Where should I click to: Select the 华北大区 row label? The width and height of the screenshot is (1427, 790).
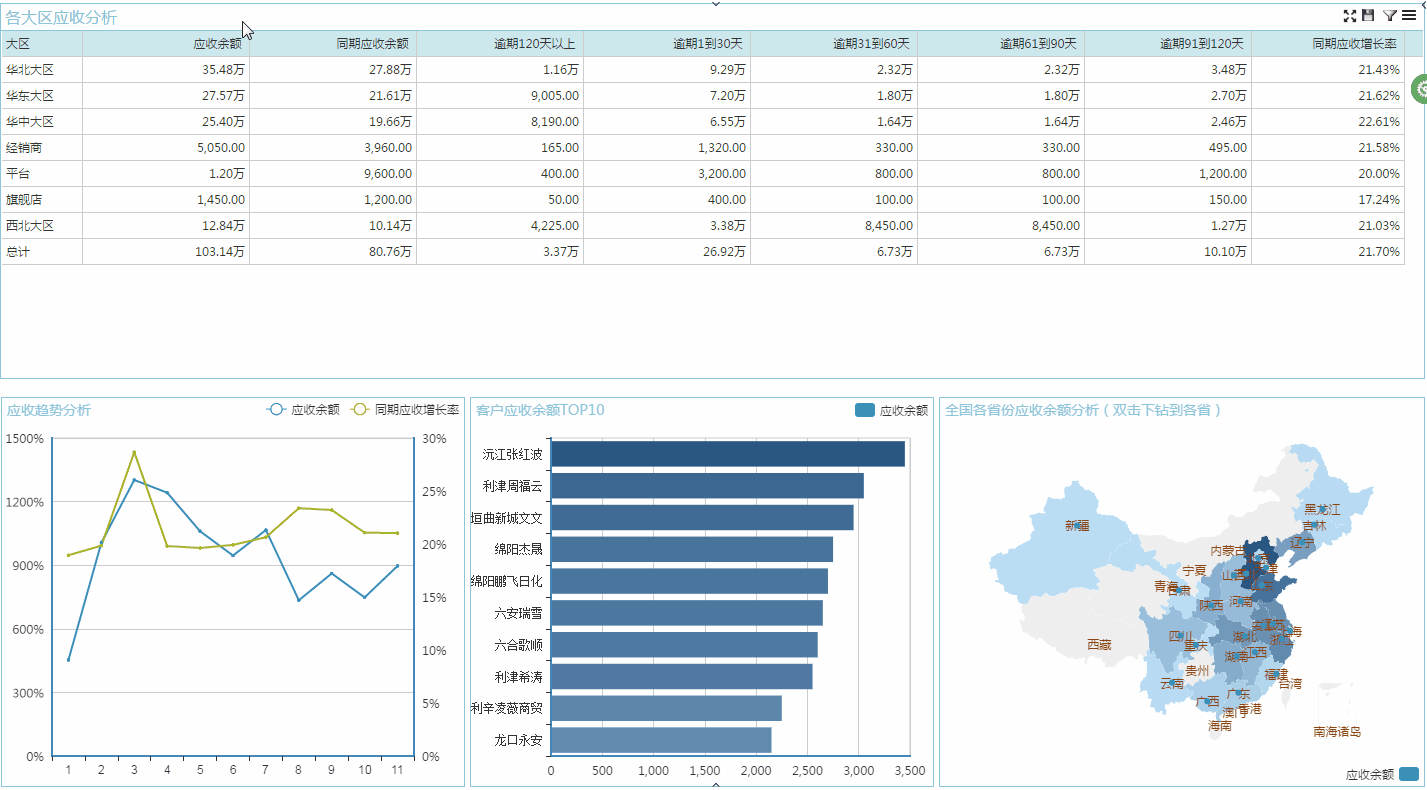point(30,70)
